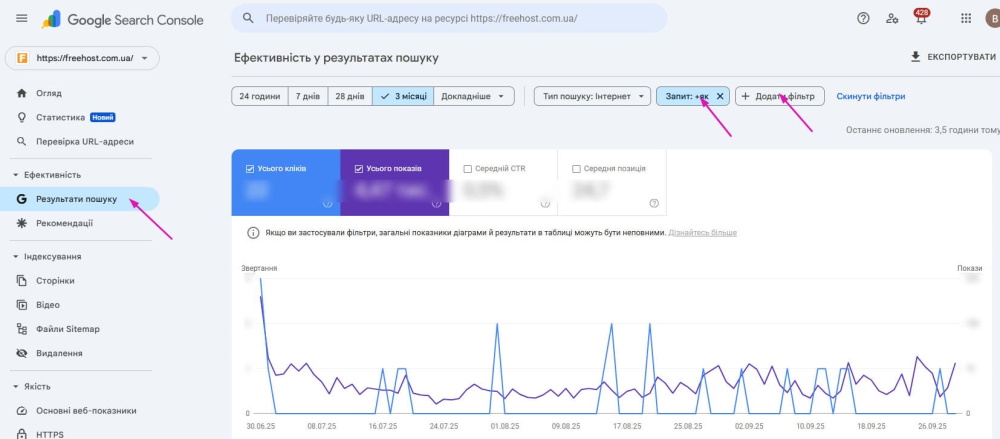Click the URL inspection search field
The width and height of the screenshot is (1000, 439).
[x=450, y=18]
